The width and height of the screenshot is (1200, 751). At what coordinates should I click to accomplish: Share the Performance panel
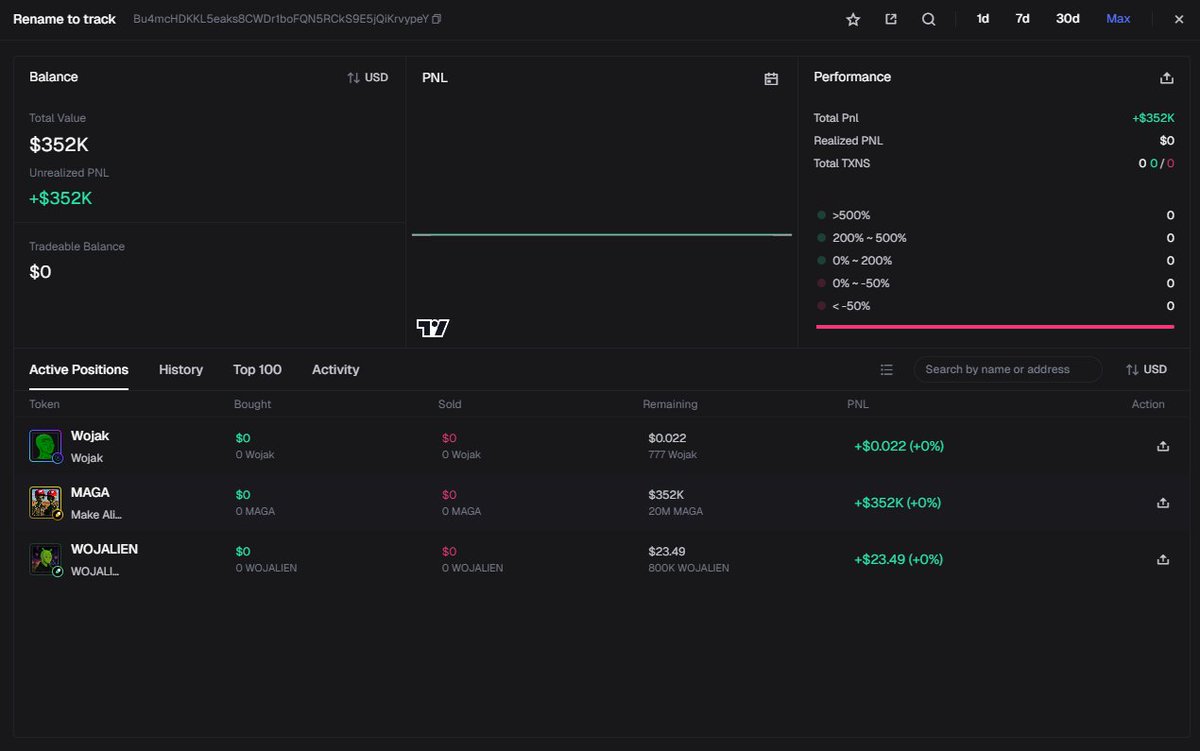[1166, 78]
